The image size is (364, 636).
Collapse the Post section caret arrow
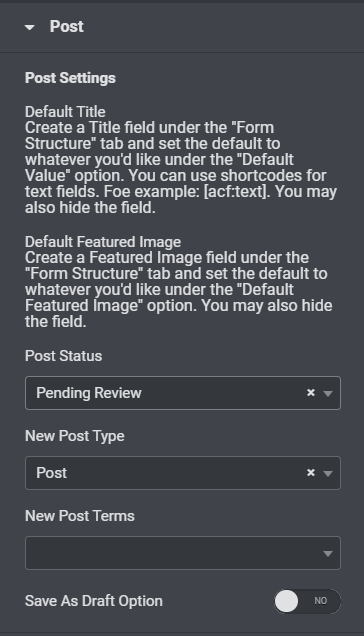point(30,27)
